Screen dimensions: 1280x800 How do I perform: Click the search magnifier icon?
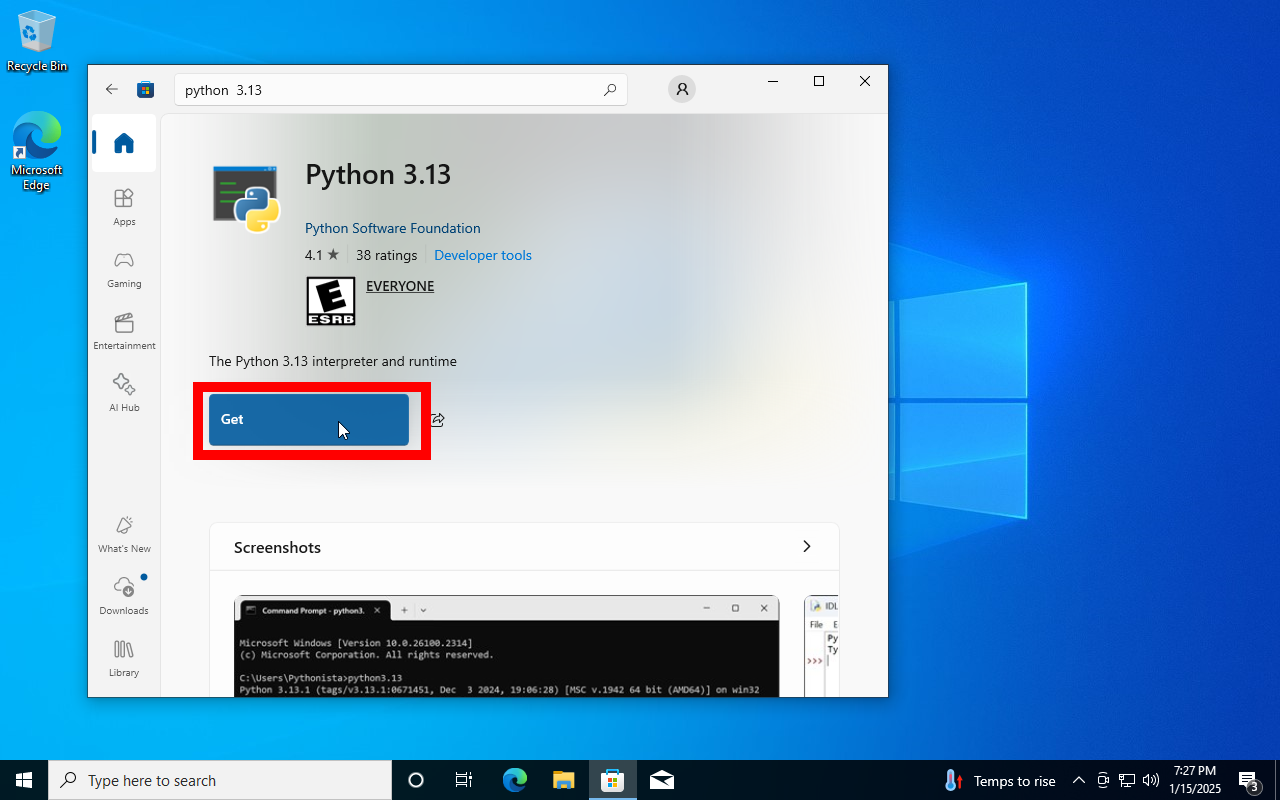pos(610,90)
